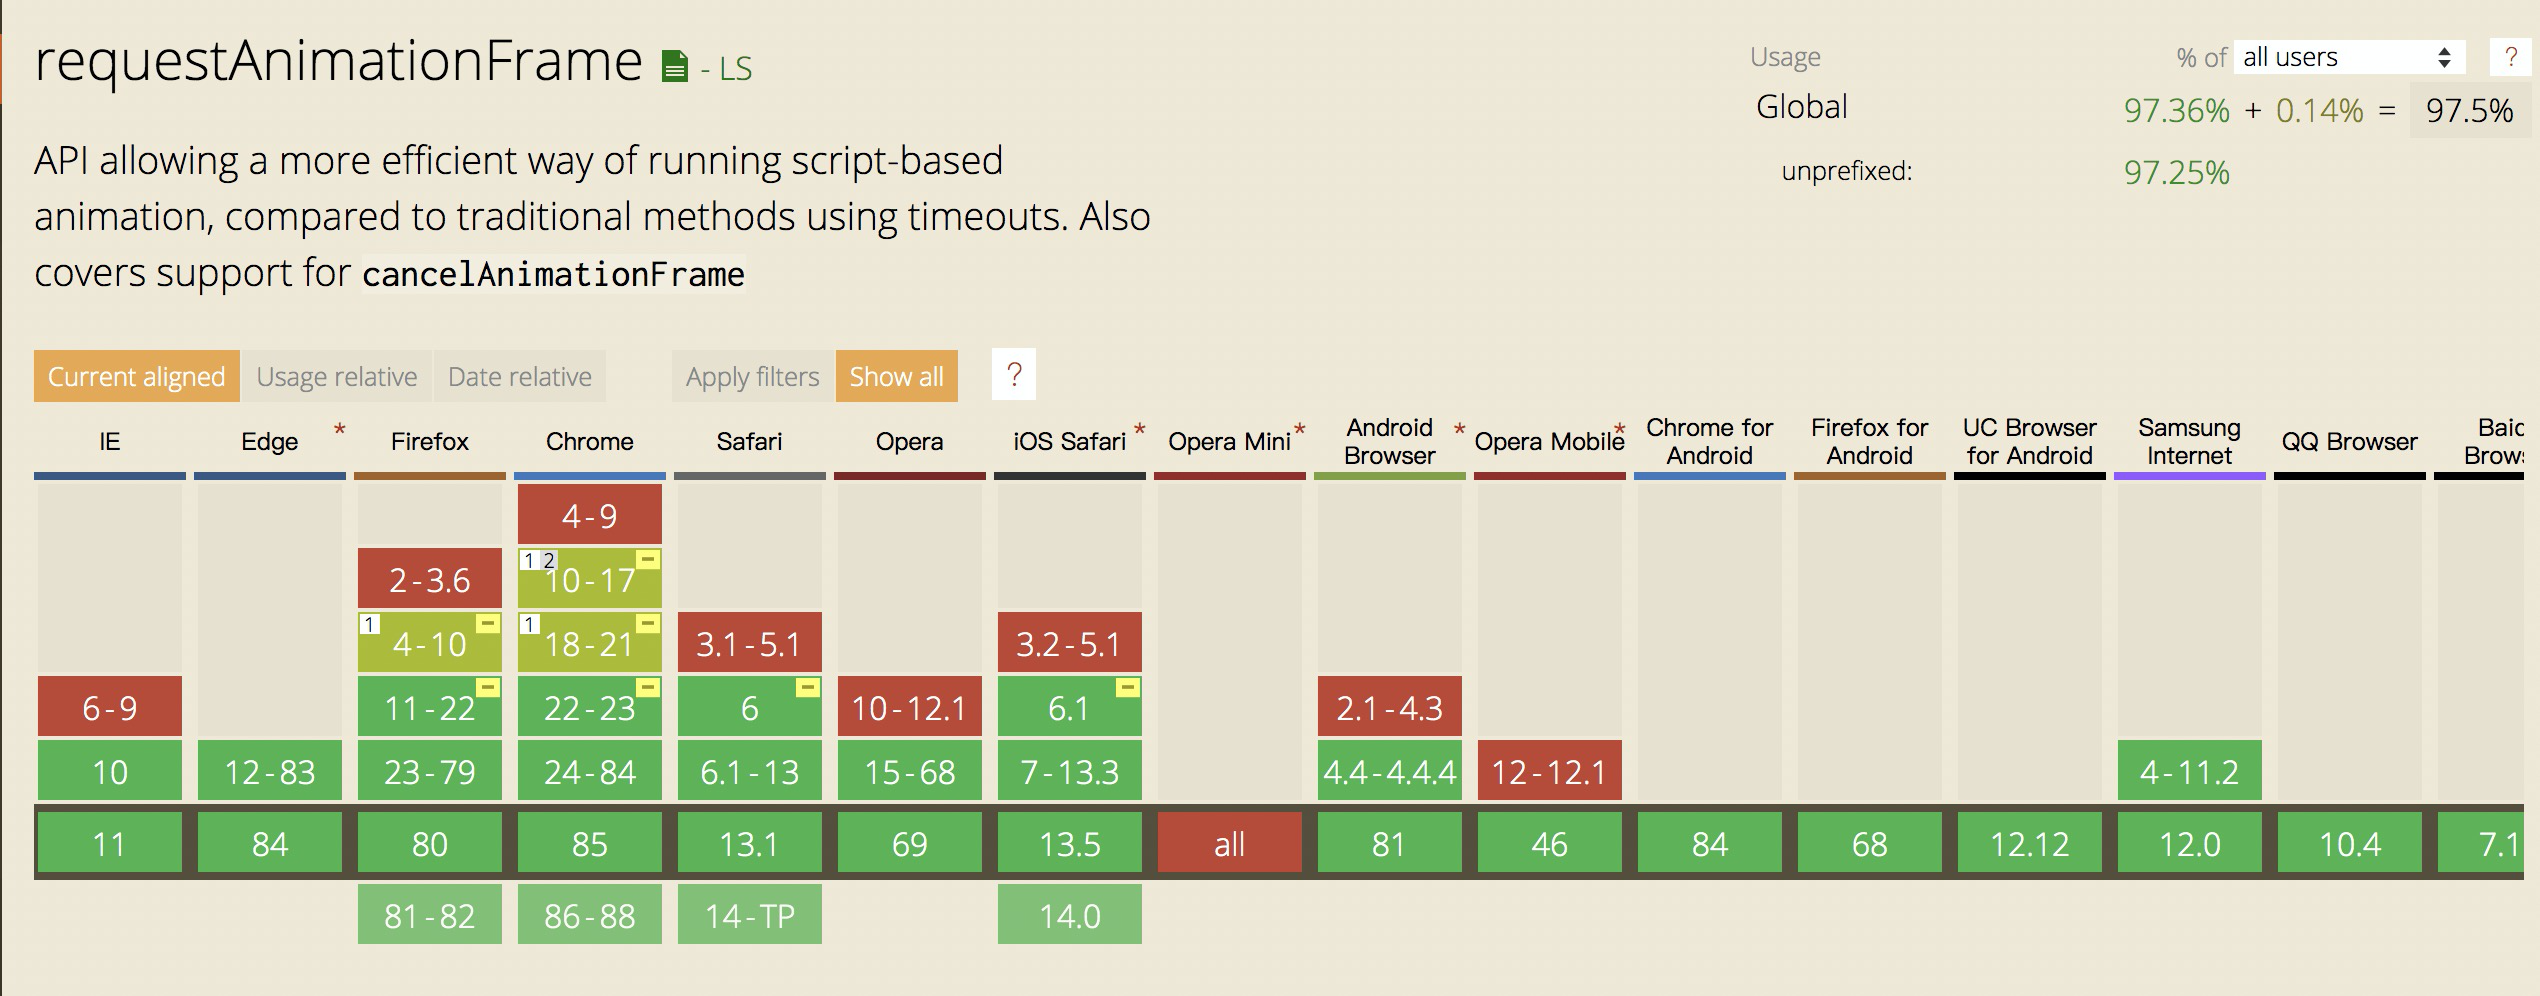Switch to Date relative view
The width and height of the screenshot is (2540, 996).
[x=520, y=376]
